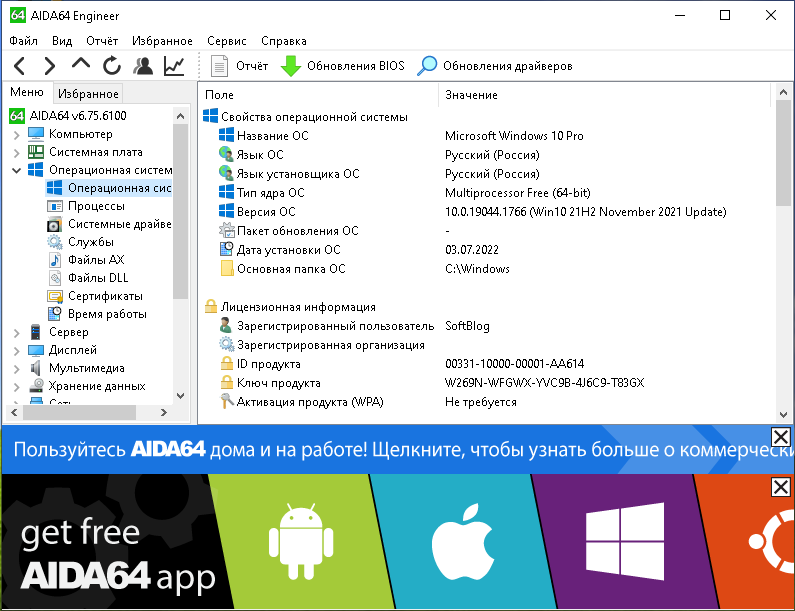Select the highlighted Операционная система child item
Screen dimensions: 795x611
pos(109,188)
